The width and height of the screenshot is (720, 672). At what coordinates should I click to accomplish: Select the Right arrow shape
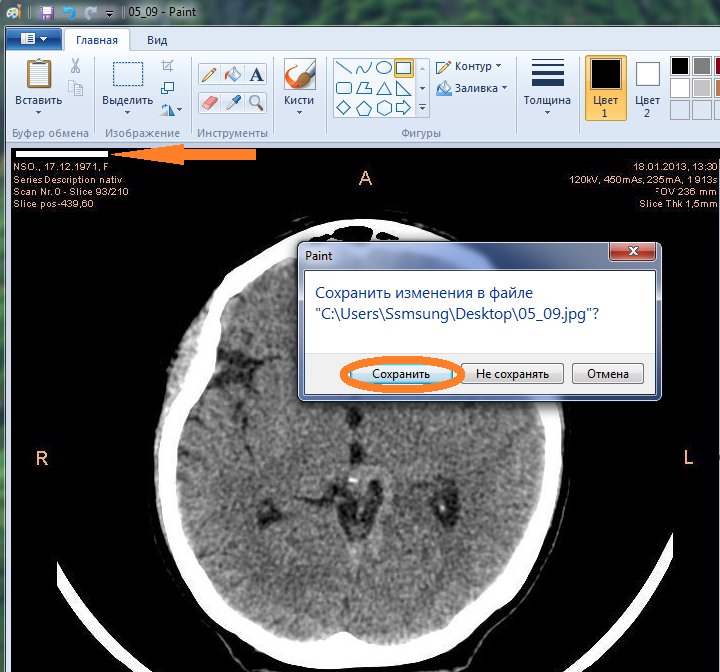pyautogui.click(x=403, y=108)
